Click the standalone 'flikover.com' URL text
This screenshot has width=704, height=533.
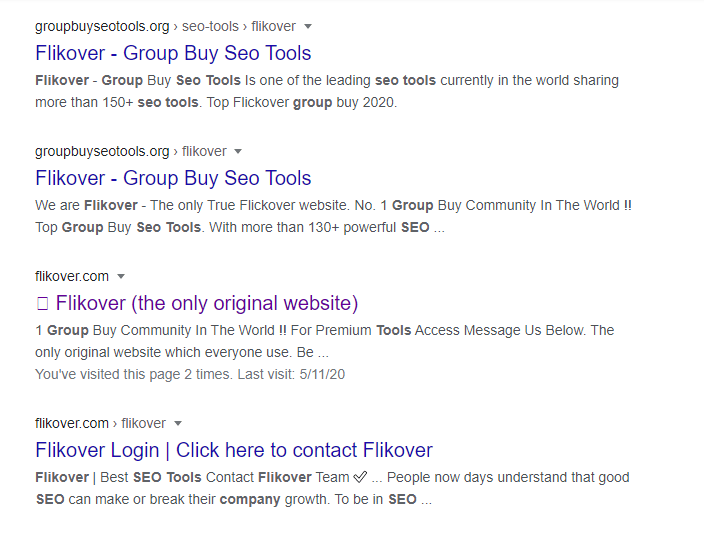point(72,277)
